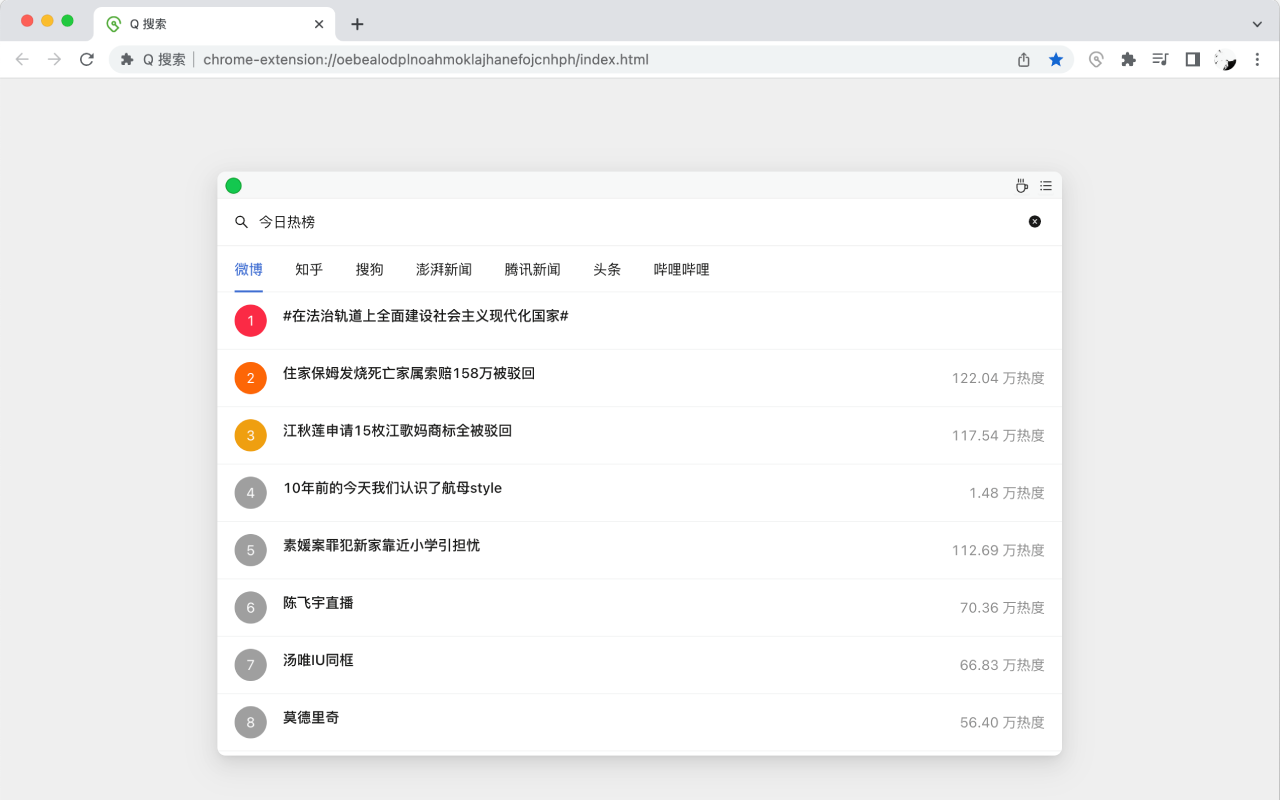Open topic 陈飞宇直播
This screenshot has width=1280, height=800.
point(318,603)
